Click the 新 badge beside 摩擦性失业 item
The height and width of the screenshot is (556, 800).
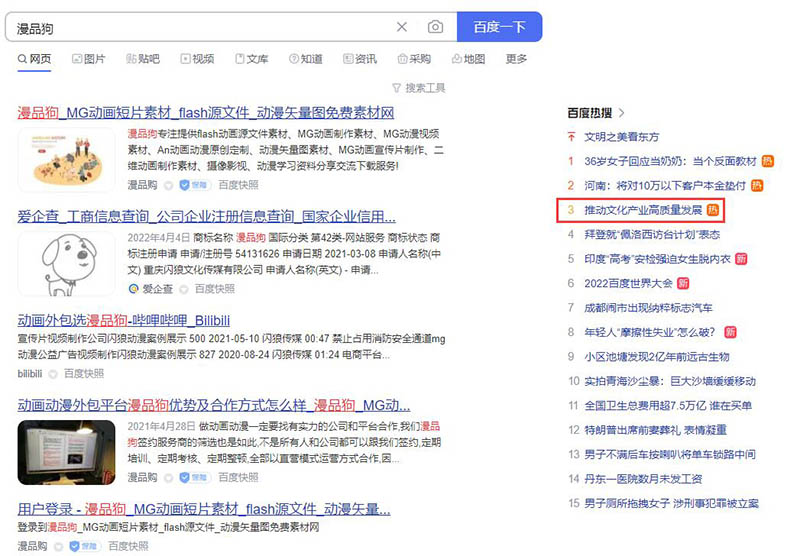[731, 332]
